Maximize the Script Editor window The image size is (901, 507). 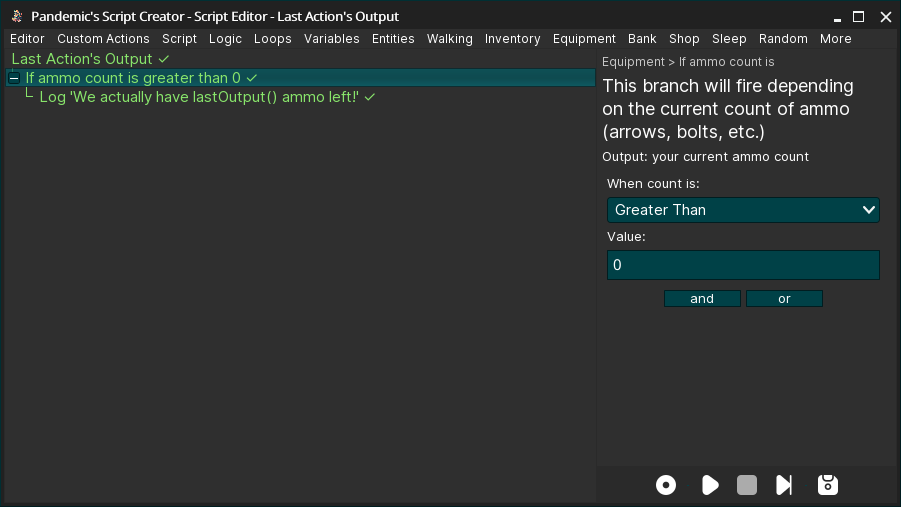click(x=858, y=17)
